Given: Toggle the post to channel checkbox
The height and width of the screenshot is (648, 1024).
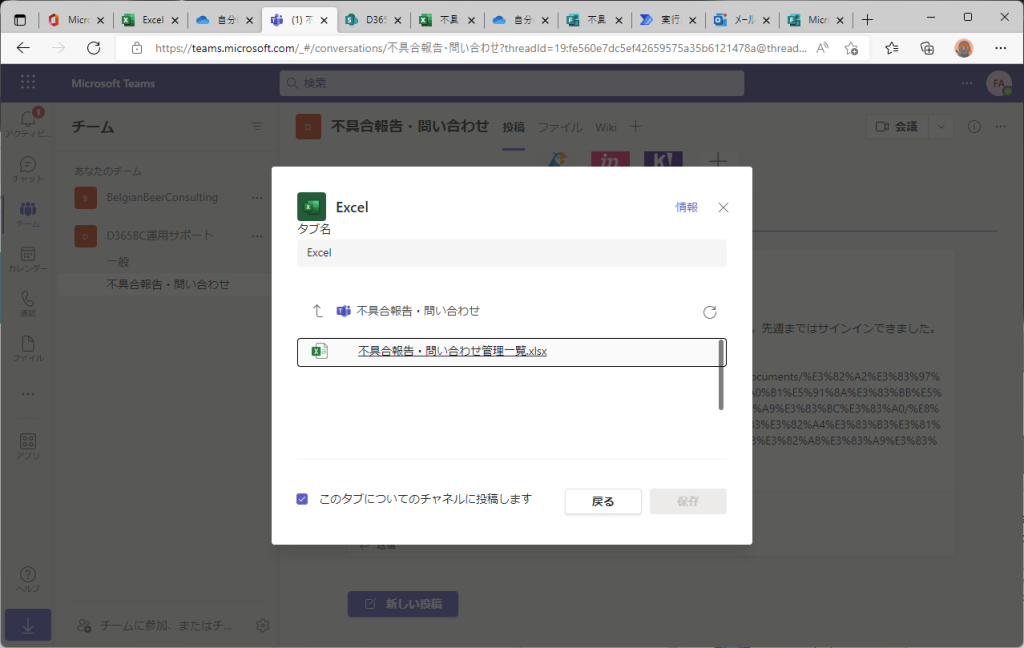Looking at the screenshot, I should [x=302, y=499].
